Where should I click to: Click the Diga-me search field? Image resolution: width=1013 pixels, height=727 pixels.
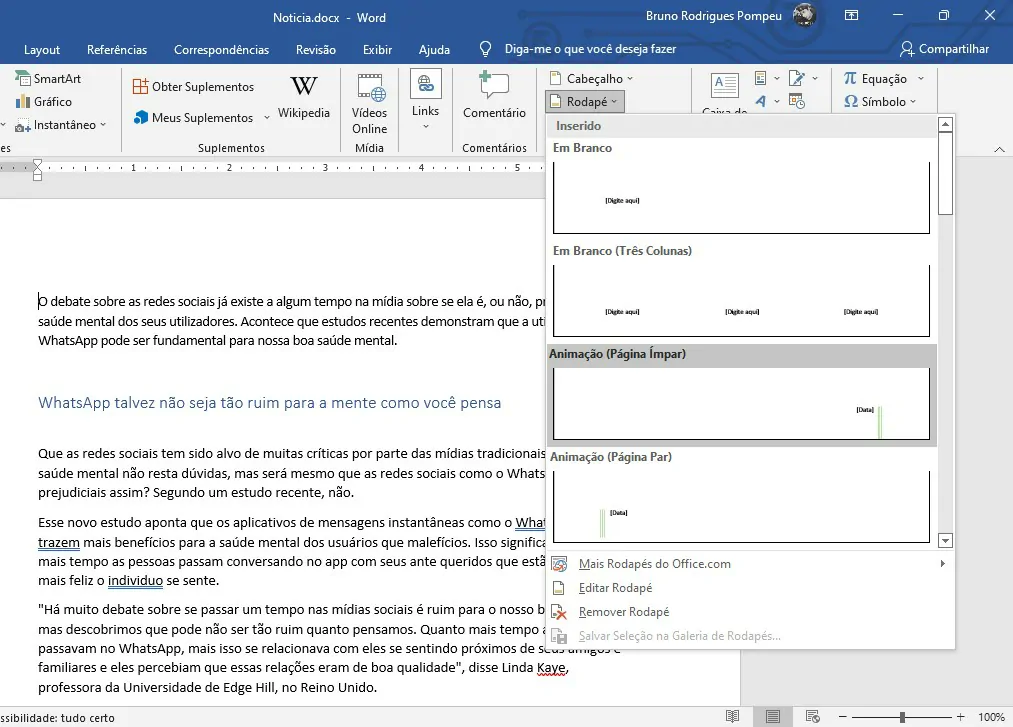click(590, 49)
